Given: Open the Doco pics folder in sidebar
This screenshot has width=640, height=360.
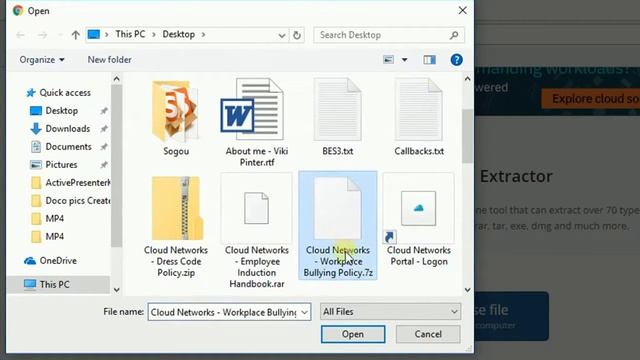Looking at the screenshot, I should point(70,200).
